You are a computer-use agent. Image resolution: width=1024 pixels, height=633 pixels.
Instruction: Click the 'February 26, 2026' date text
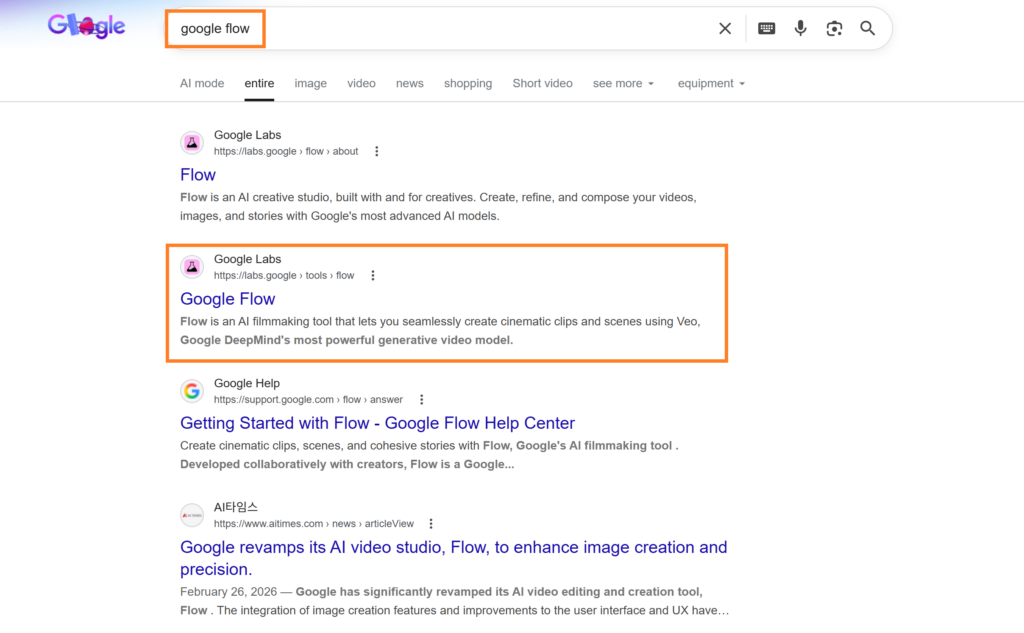pyautogui.click(x=229, y=592)
